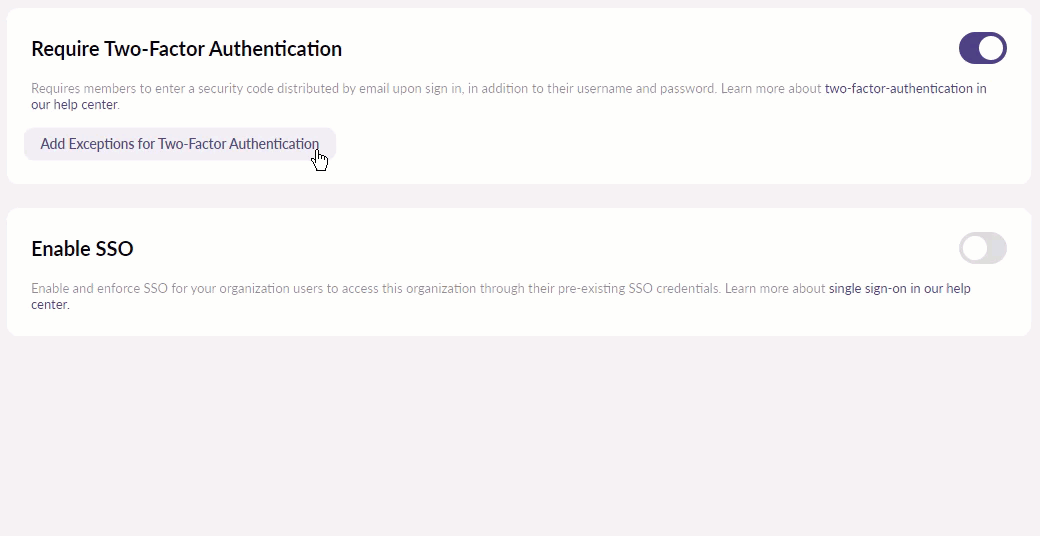Open the two-factor-authentication help center link

(x=904, y=88)
